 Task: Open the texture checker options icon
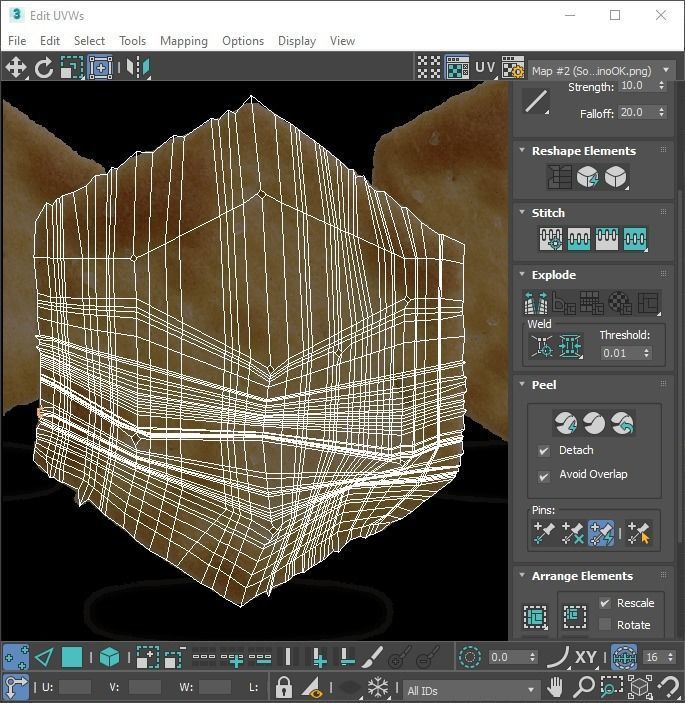(513, 68)
